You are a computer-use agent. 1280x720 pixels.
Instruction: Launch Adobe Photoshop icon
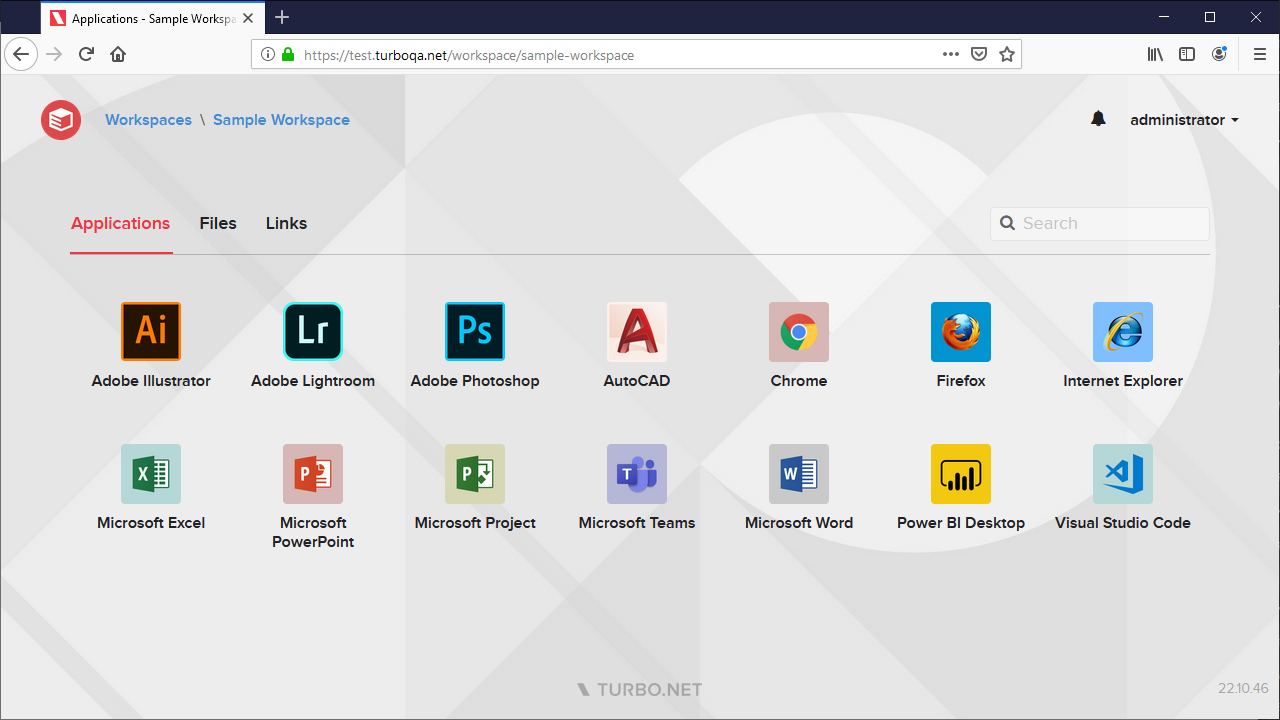(475, 331)
